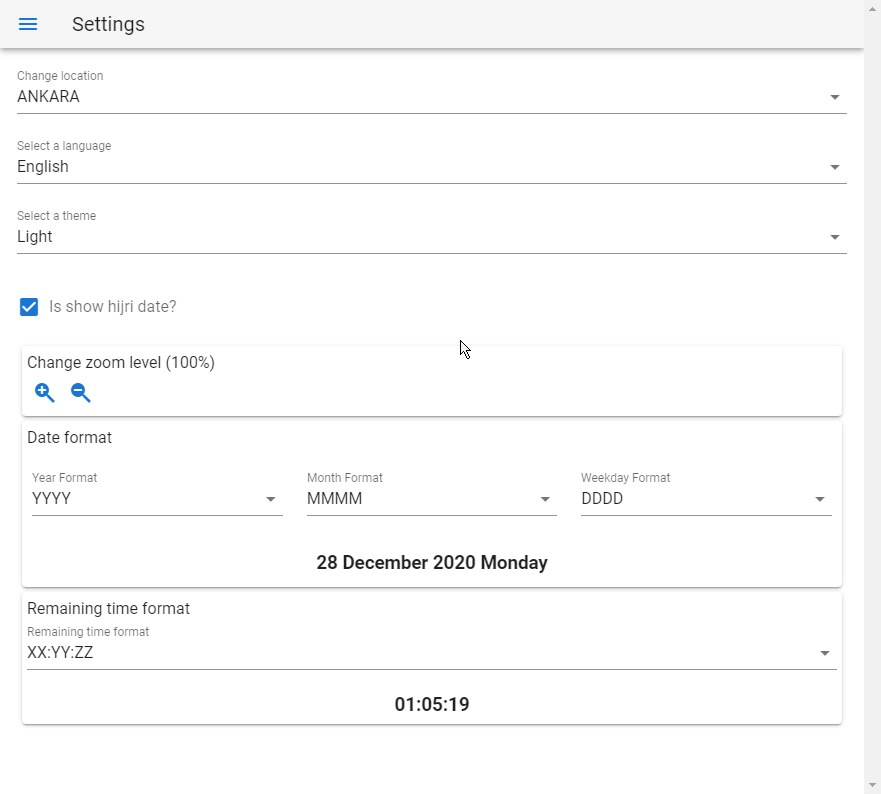Expand the Month Format selector
Screen dimensions: 881x794
click(x=425, y=499)
